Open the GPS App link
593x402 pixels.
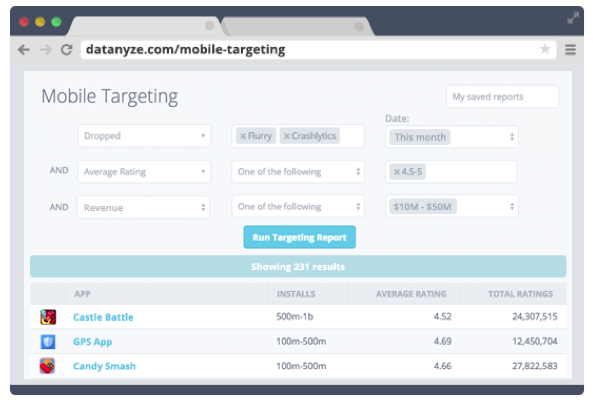point(93,341)
